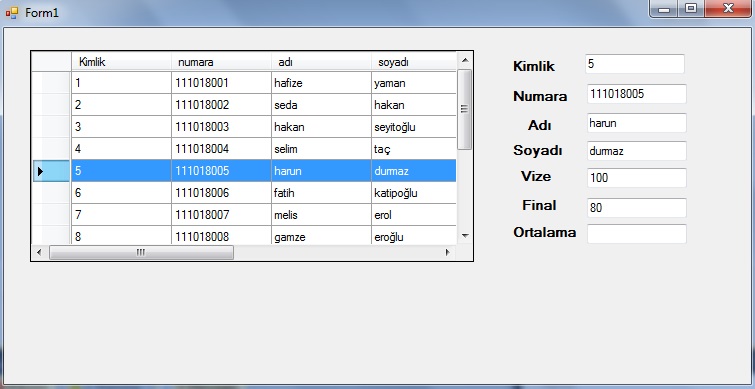Select the name cell melis
This screenshot has height=389, width=755.
(x=321, y=215)
